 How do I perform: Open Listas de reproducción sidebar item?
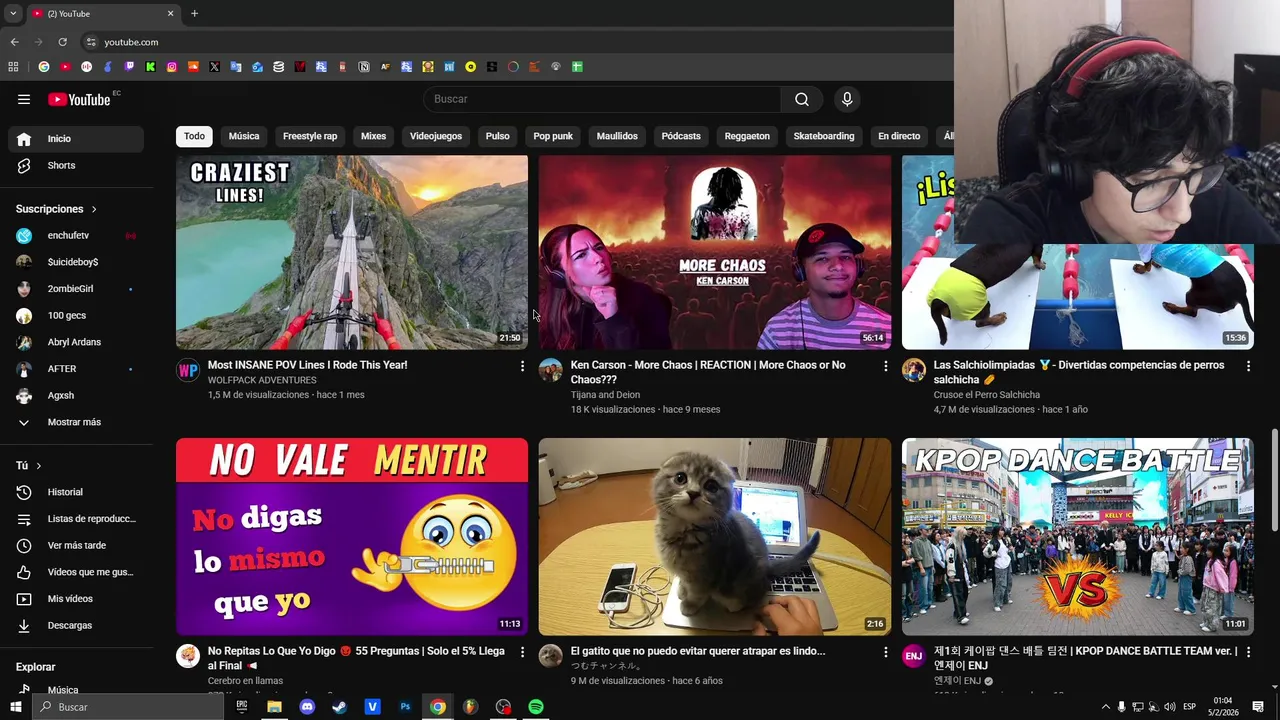click(x=76, y=519)
